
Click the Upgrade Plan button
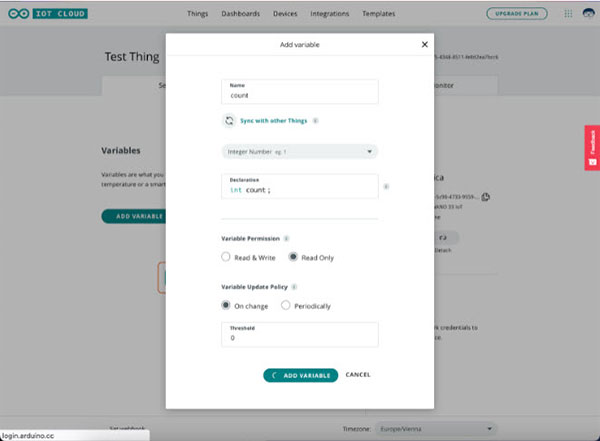pyautogui.click(x=516, y=14)
